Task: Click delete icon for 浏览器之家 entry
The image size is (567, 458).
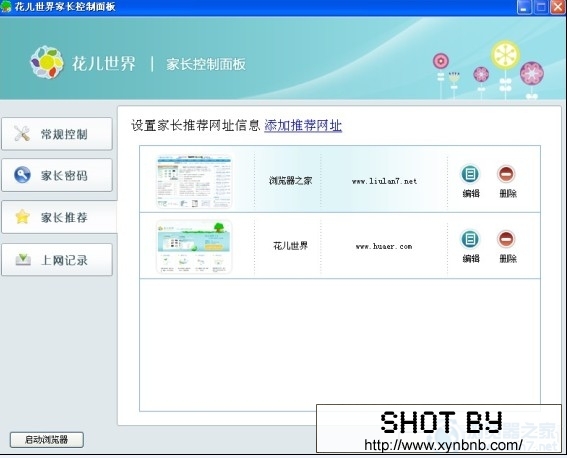Action: tap(506, 174)
